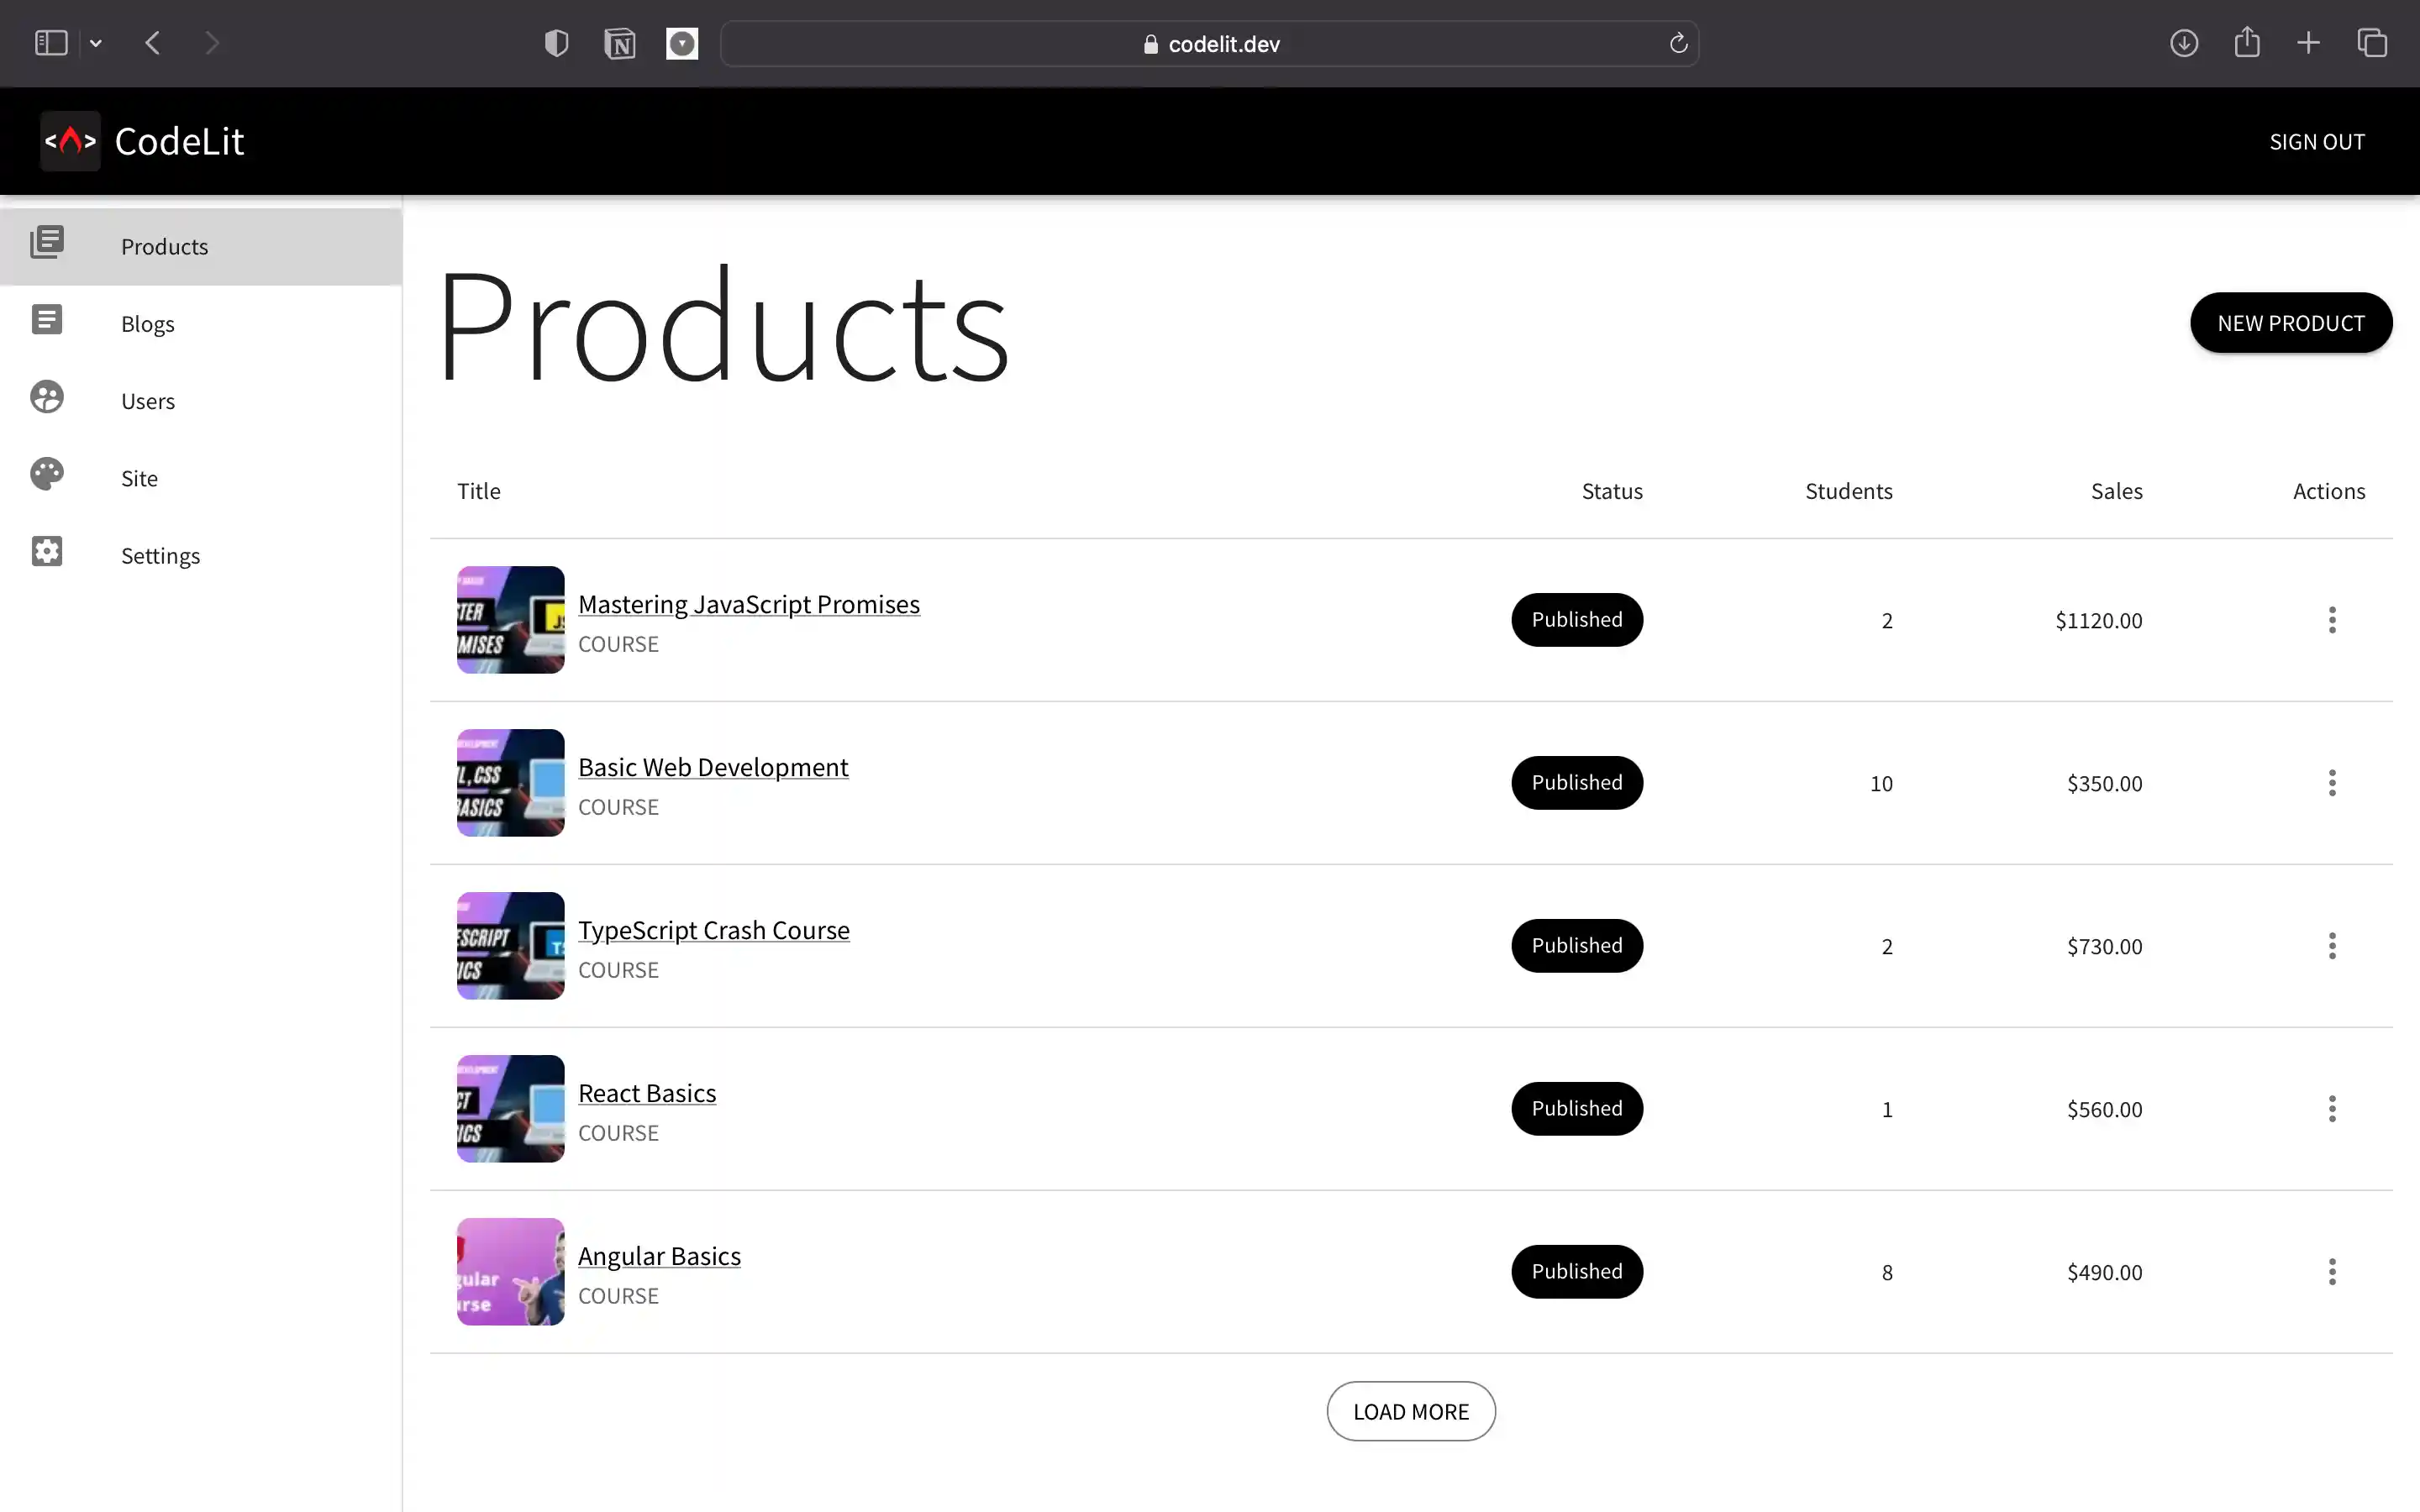Screen dimensions: 2420x1512
Task: Open the Basic Web Development course link
Action: click(x=713, y=766)
